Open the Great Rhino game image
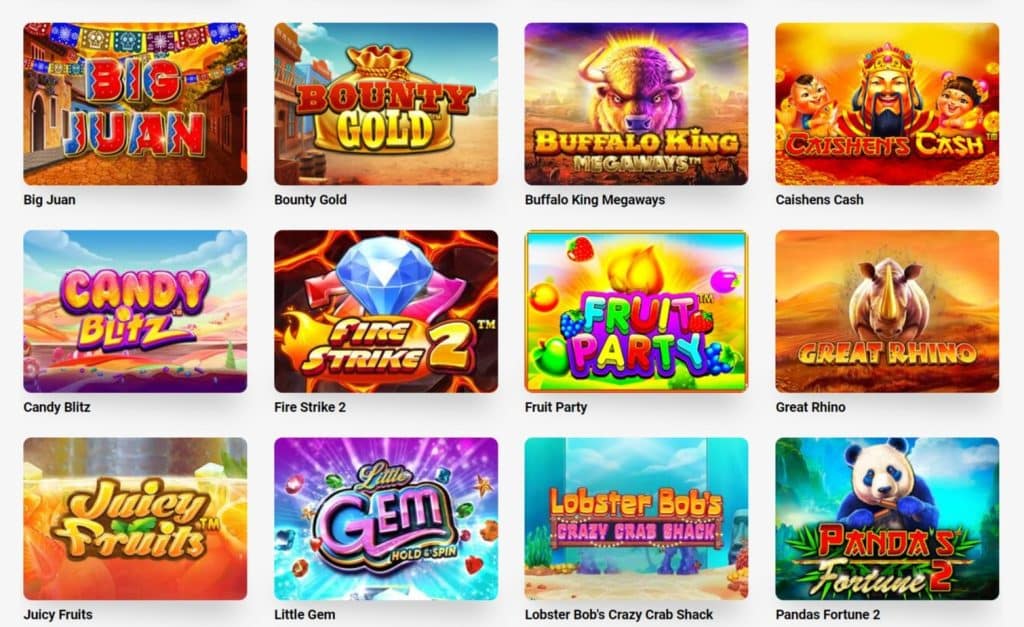 pos(888,312)
